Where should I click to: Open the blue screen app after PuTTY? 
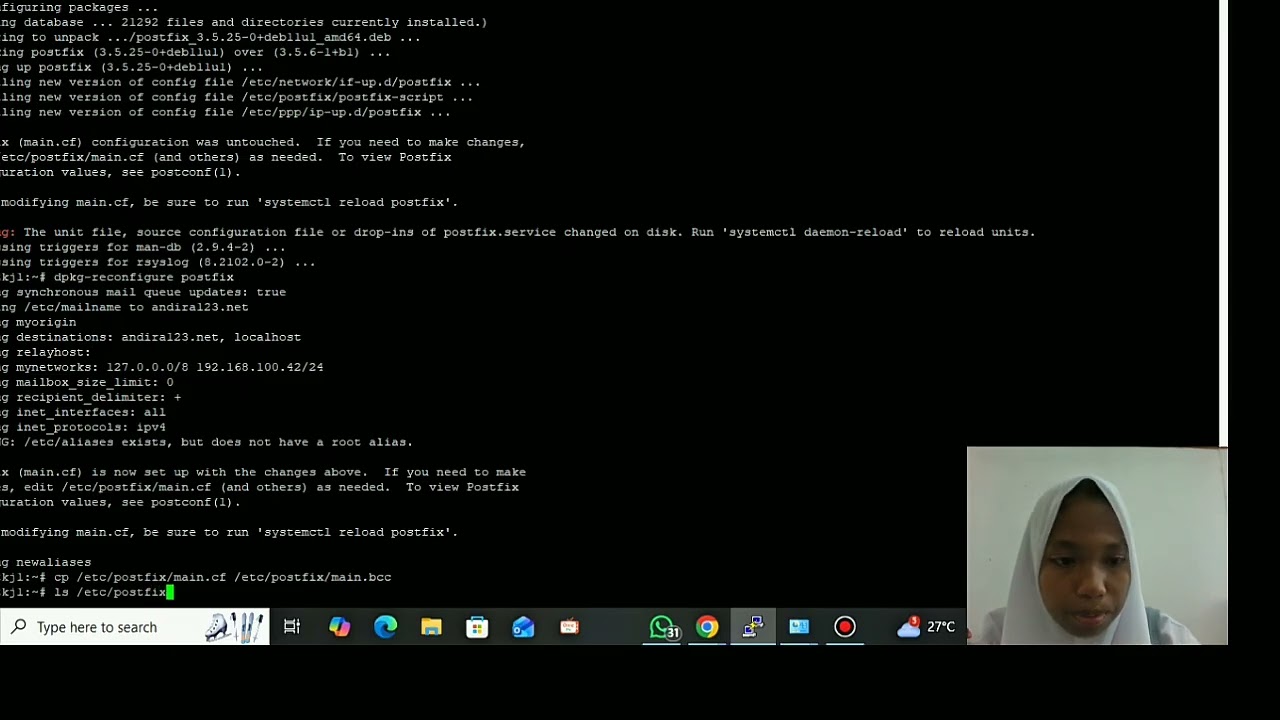pos(799,627)
